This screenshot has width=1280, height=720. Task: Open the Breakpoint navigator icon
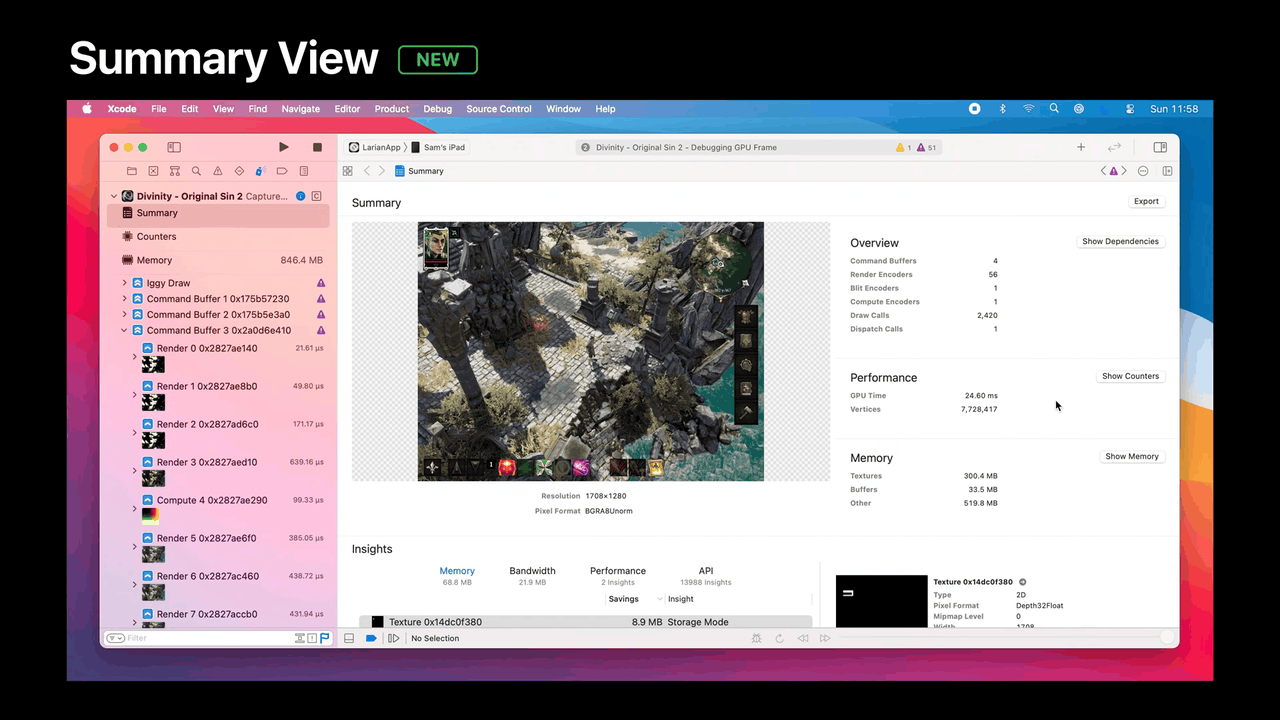point(282,171)
